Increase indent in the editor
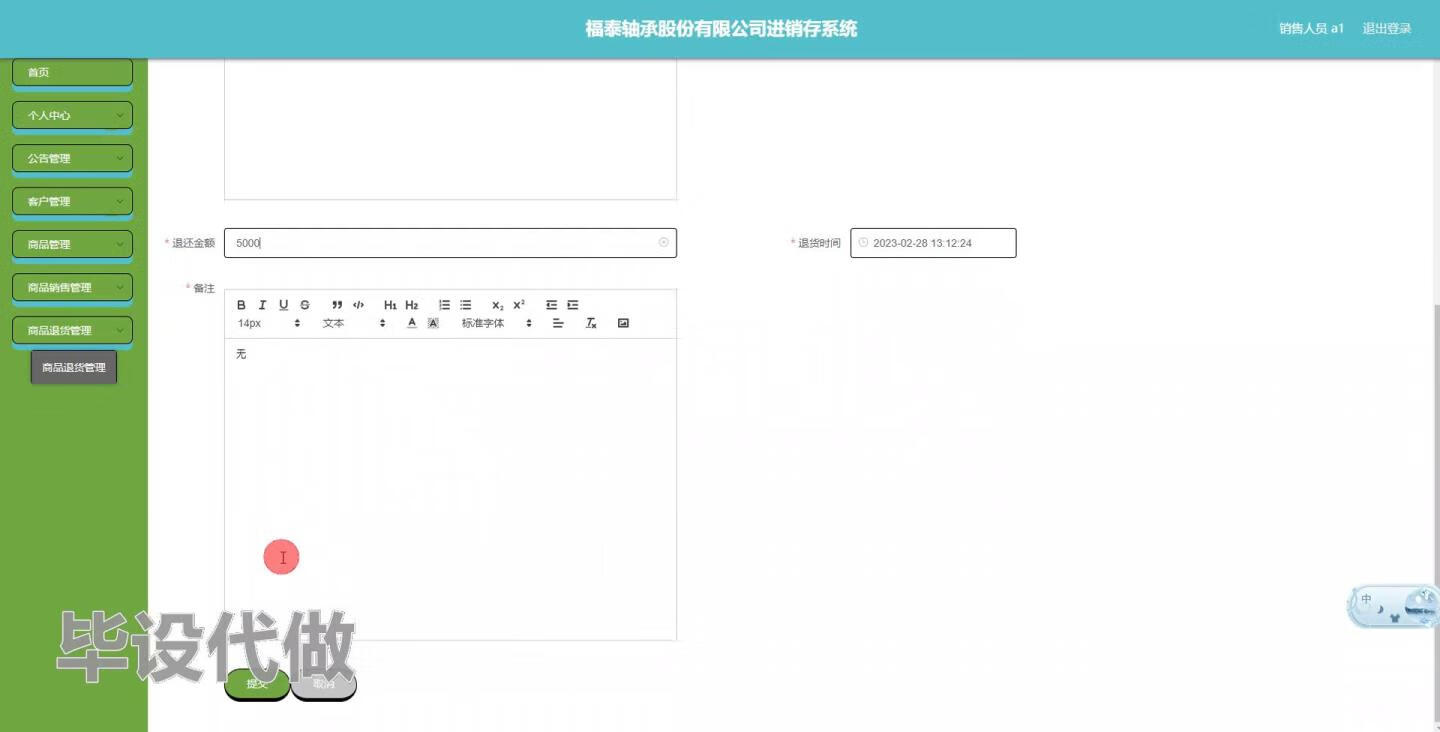 (x=573, y=305)
